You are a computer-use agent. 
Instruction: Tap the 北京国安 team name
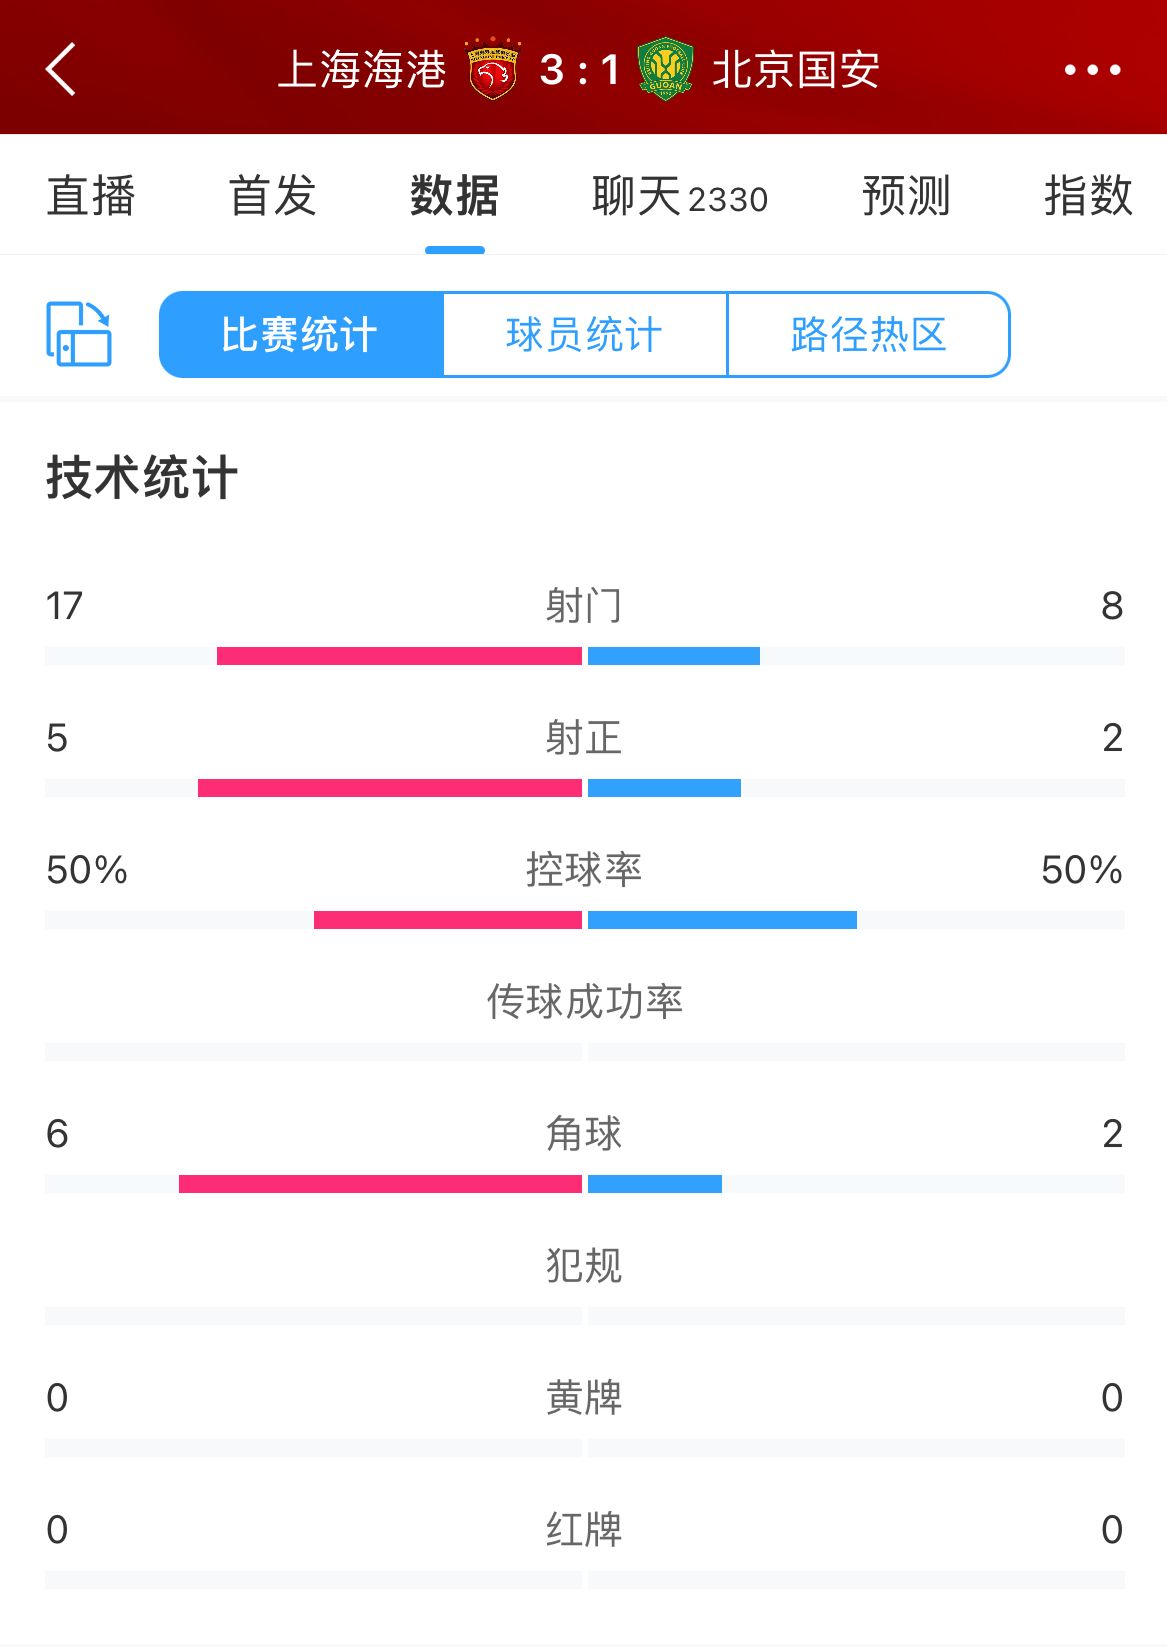(x=796, y=70)
